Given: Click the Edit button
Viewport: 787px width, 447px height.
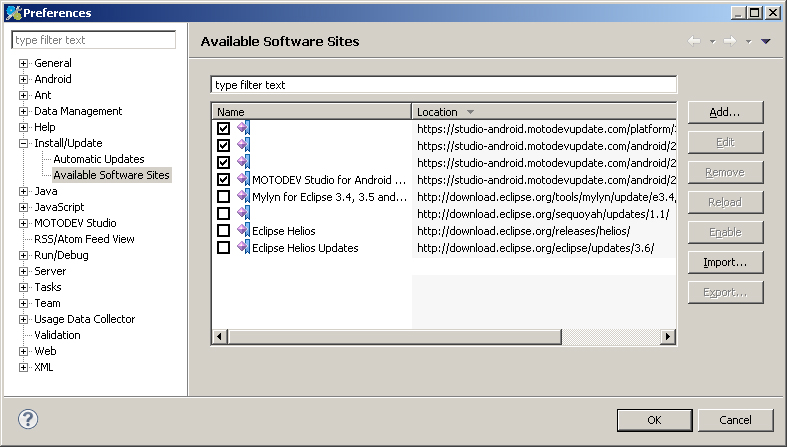Looking at the screenshot, I should click(x=725, y=142).
